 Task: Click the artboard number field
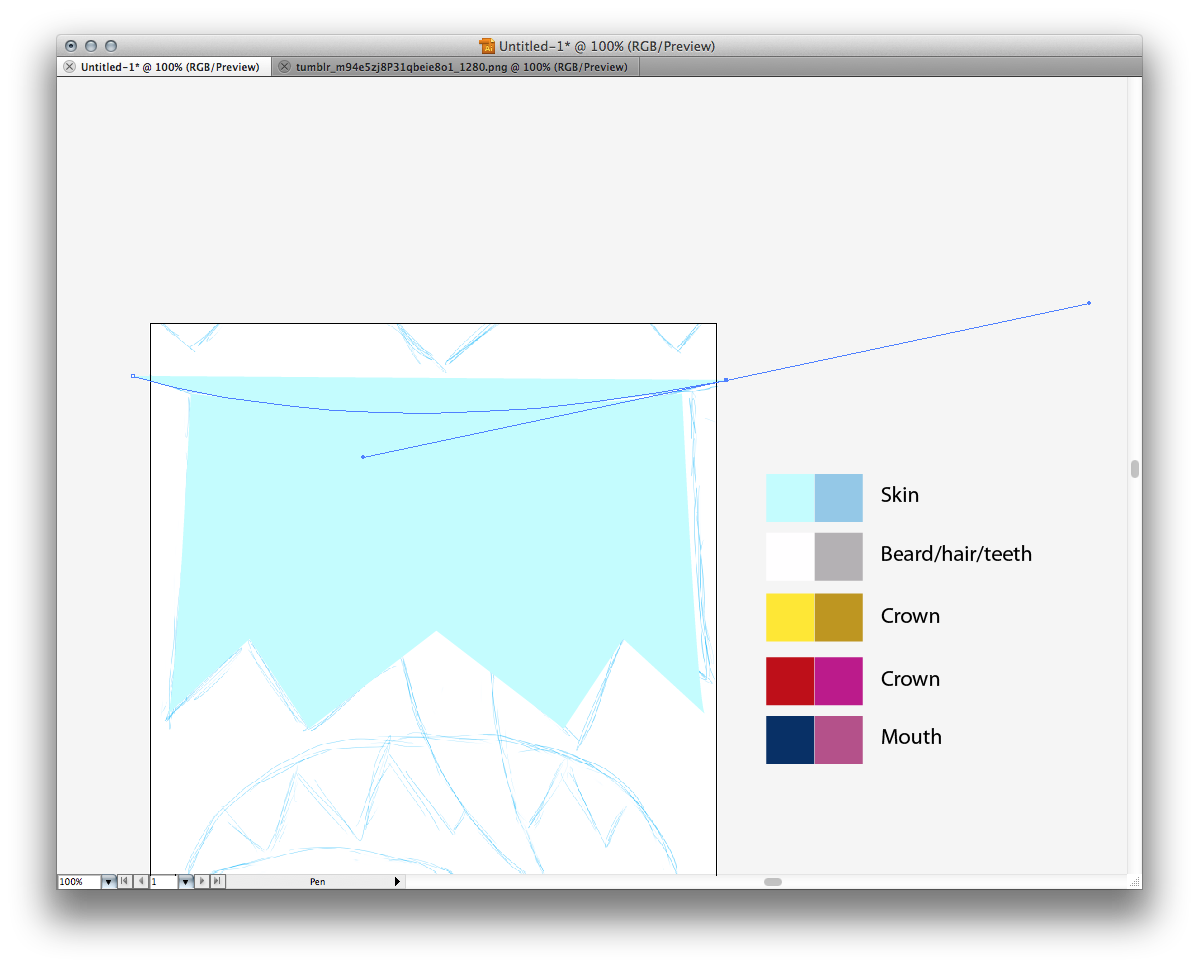click(162, 882)
